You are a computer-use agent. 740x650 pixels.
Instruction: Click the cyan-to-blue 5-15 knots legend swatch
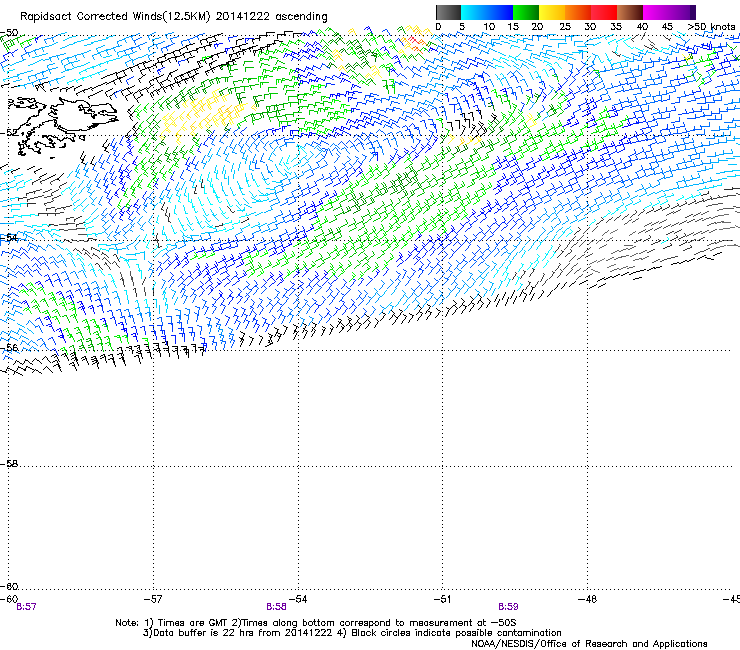(x=487, y=12)
